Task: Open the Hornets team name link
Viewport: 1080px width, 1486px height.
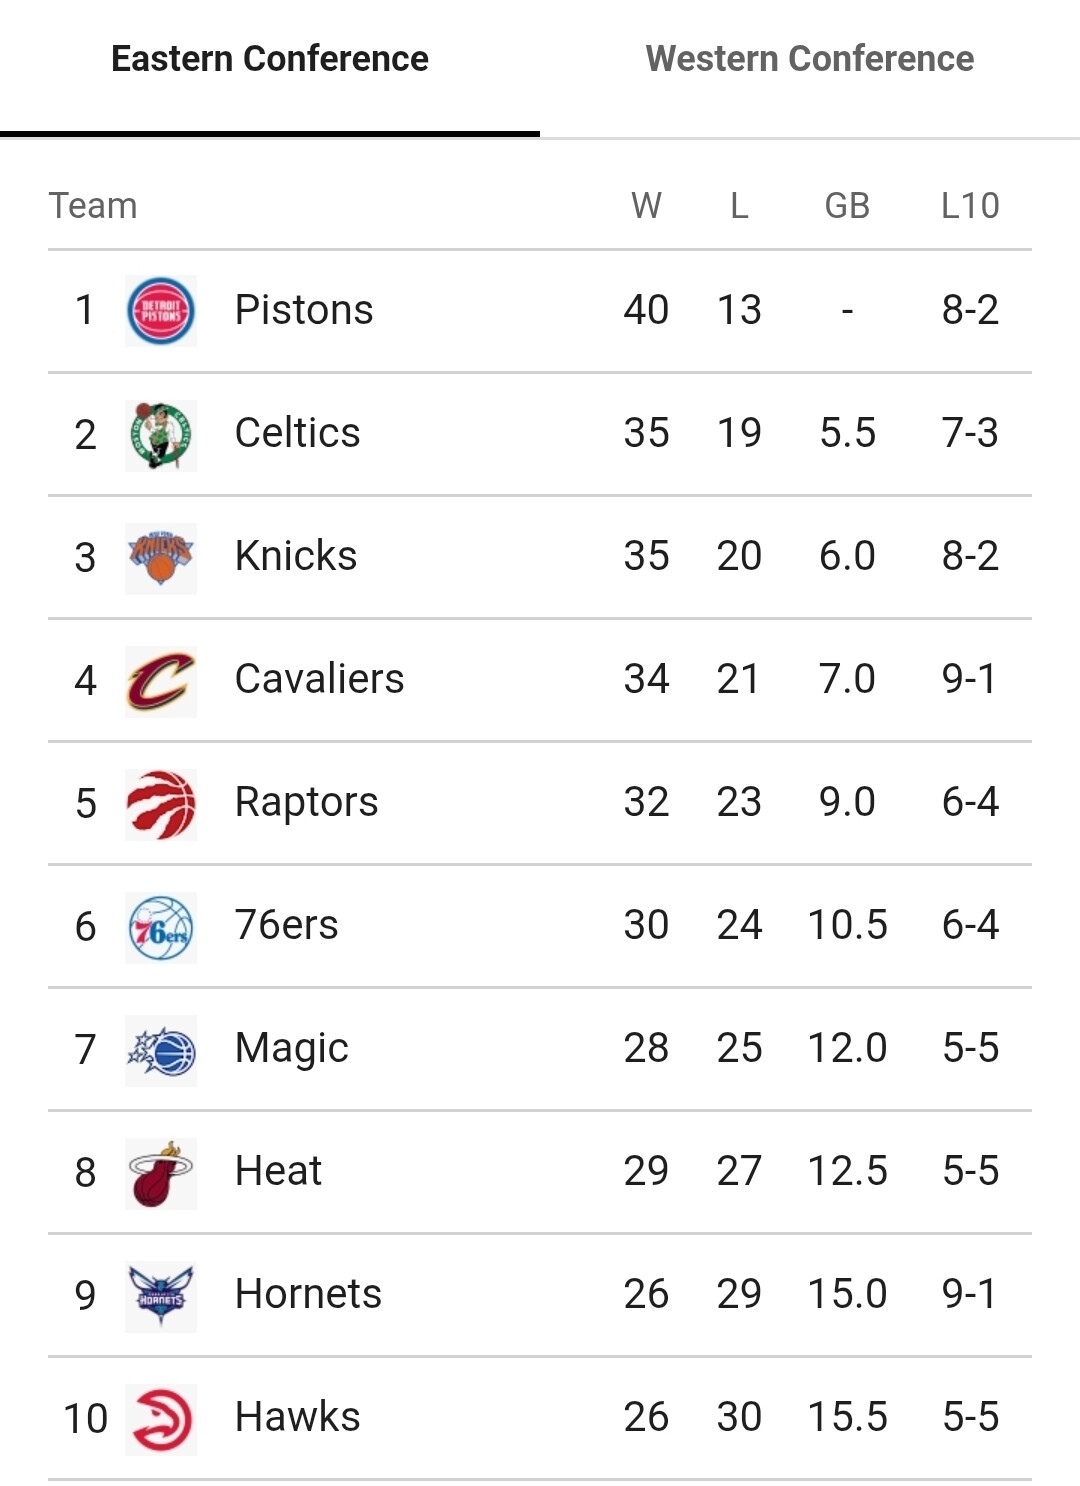Action: pos(308,1294)
